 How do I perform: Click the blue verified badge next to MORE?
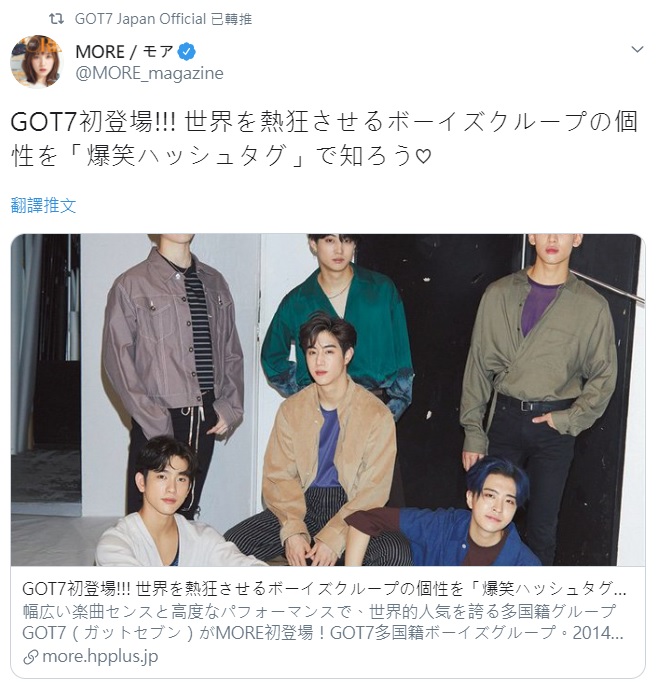[186, 52]
